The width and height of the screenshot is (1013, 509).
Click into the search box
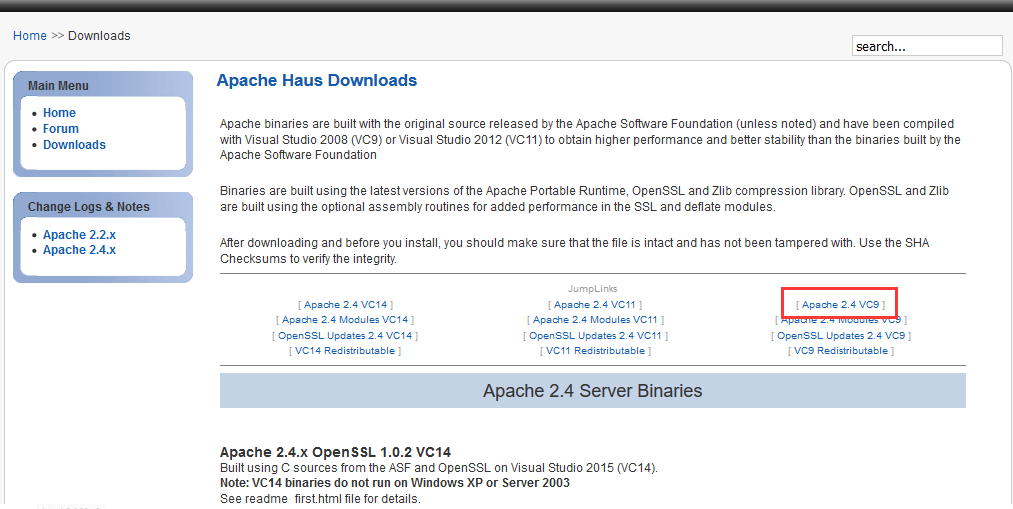[927, 46]
